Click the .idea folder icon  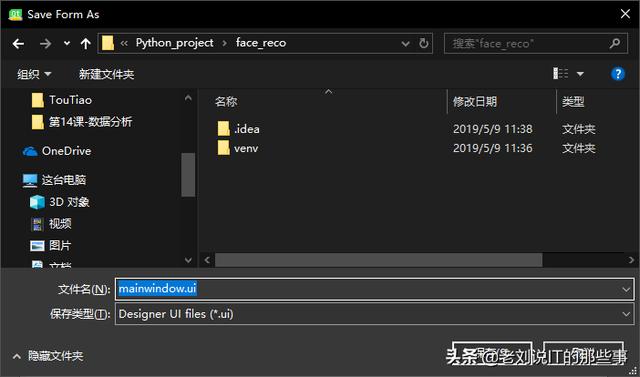click(x=223, y=129)
